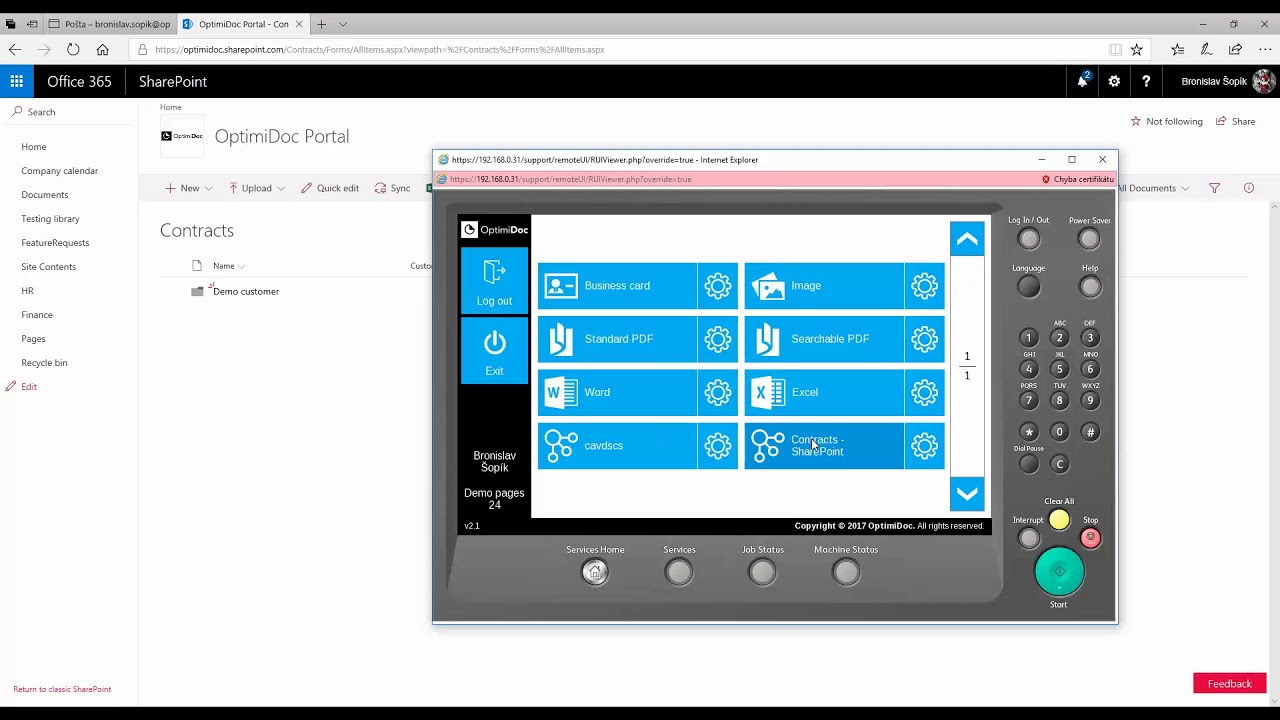The width and height of the screenshot is (1280, 720).
Task: Open FeatureRequests in left navigation
Action: 55,243
